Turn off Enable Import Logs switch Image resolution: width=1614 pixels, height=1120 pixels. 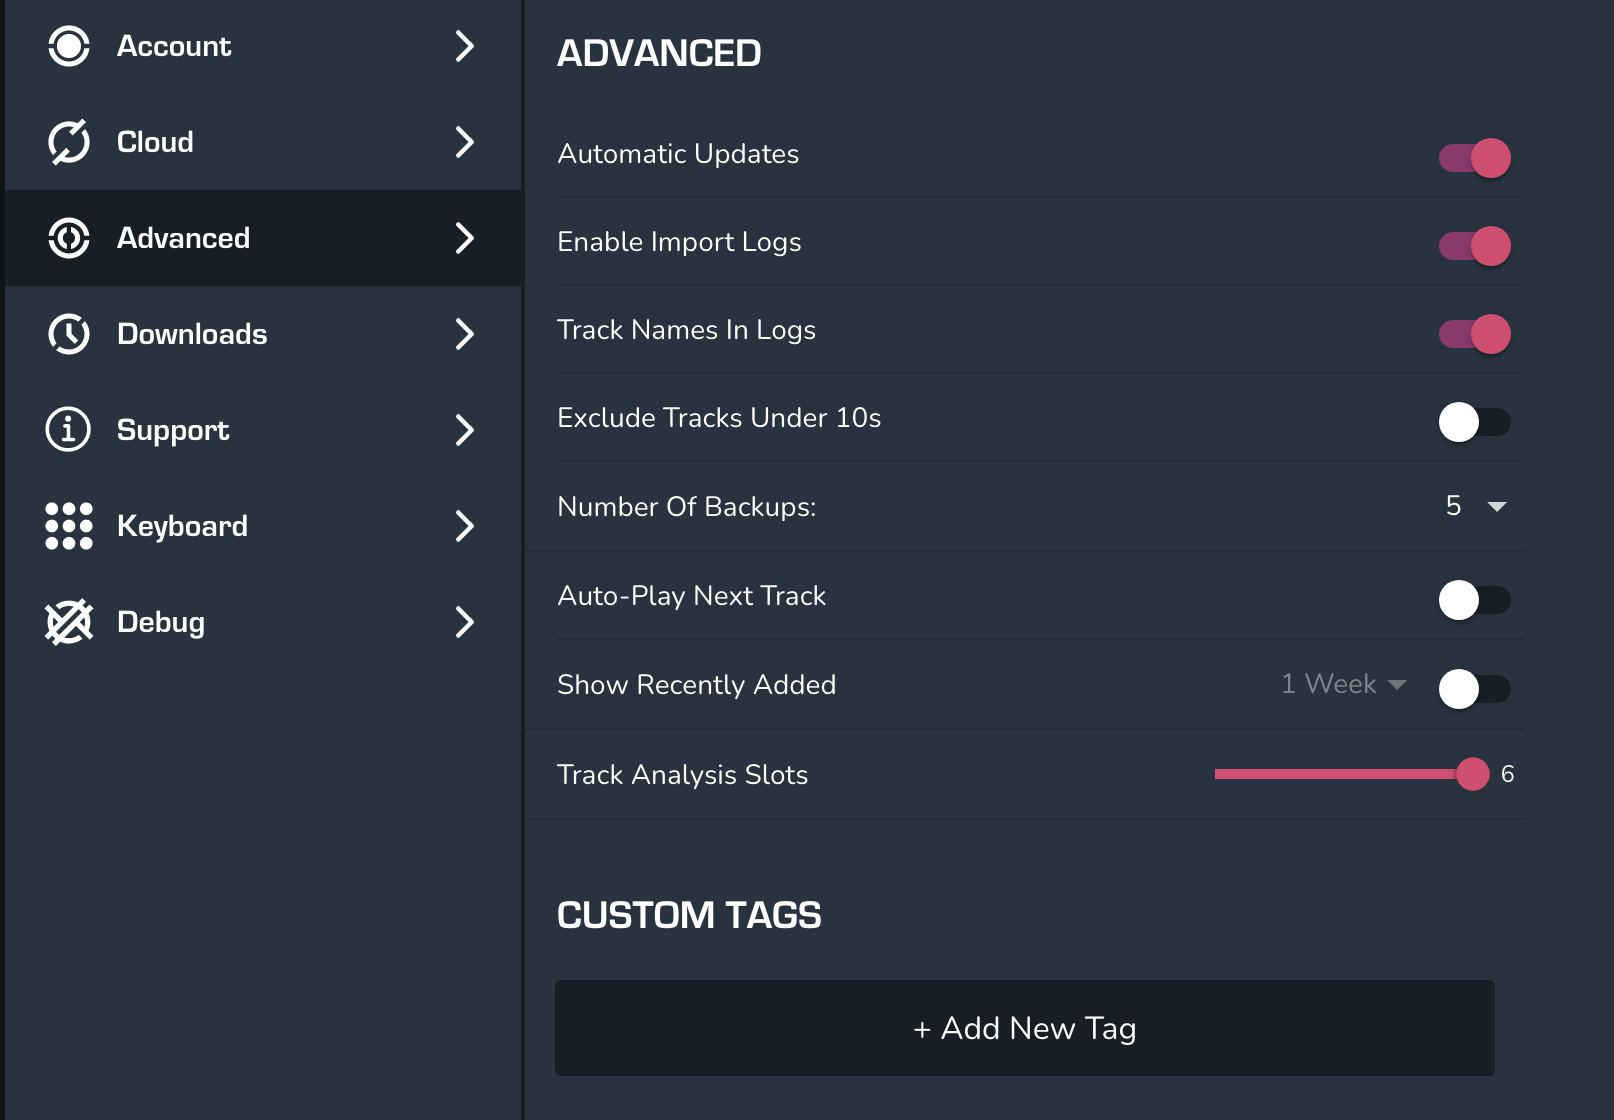pos(1474,246)
